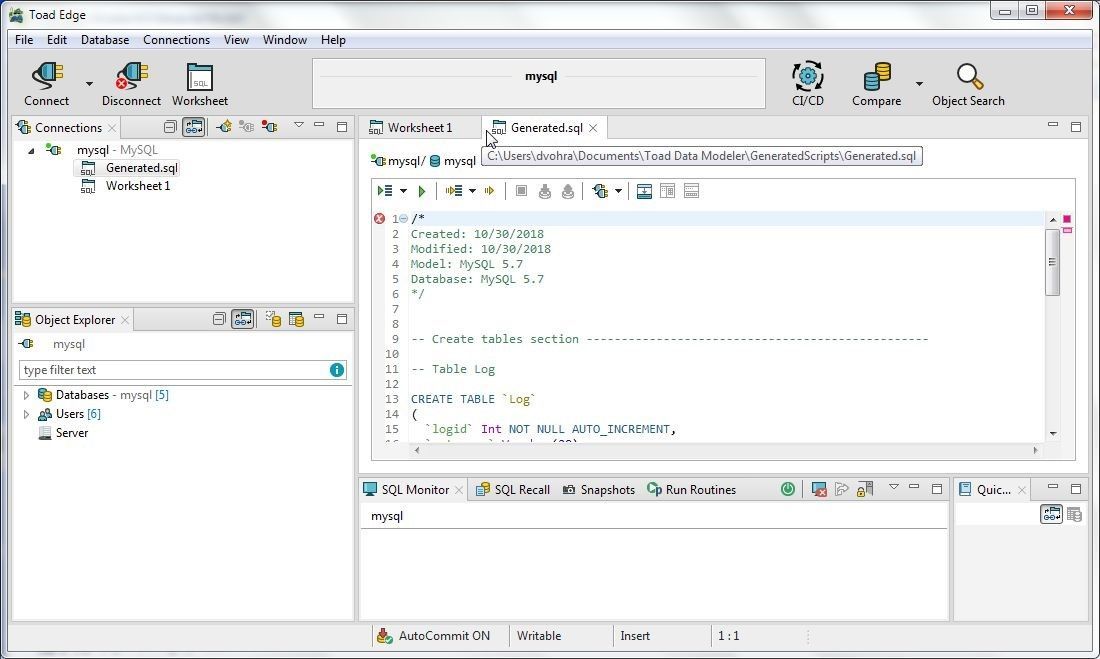Click the grid layout view icon
This screenshot has height=659, width=1100.
(x=667, y=191)
